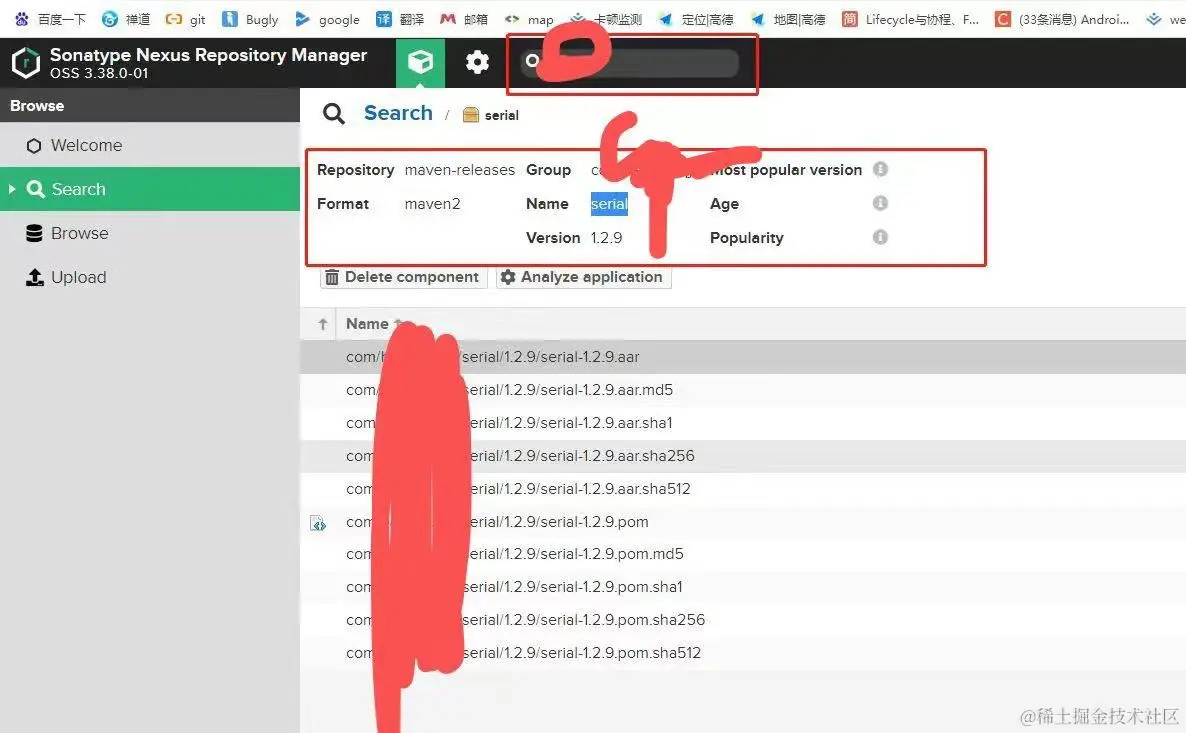1186x733 pixels.
Task: Select the serial-1.2.9.aar.sha256 row
Action: (743, 455)
